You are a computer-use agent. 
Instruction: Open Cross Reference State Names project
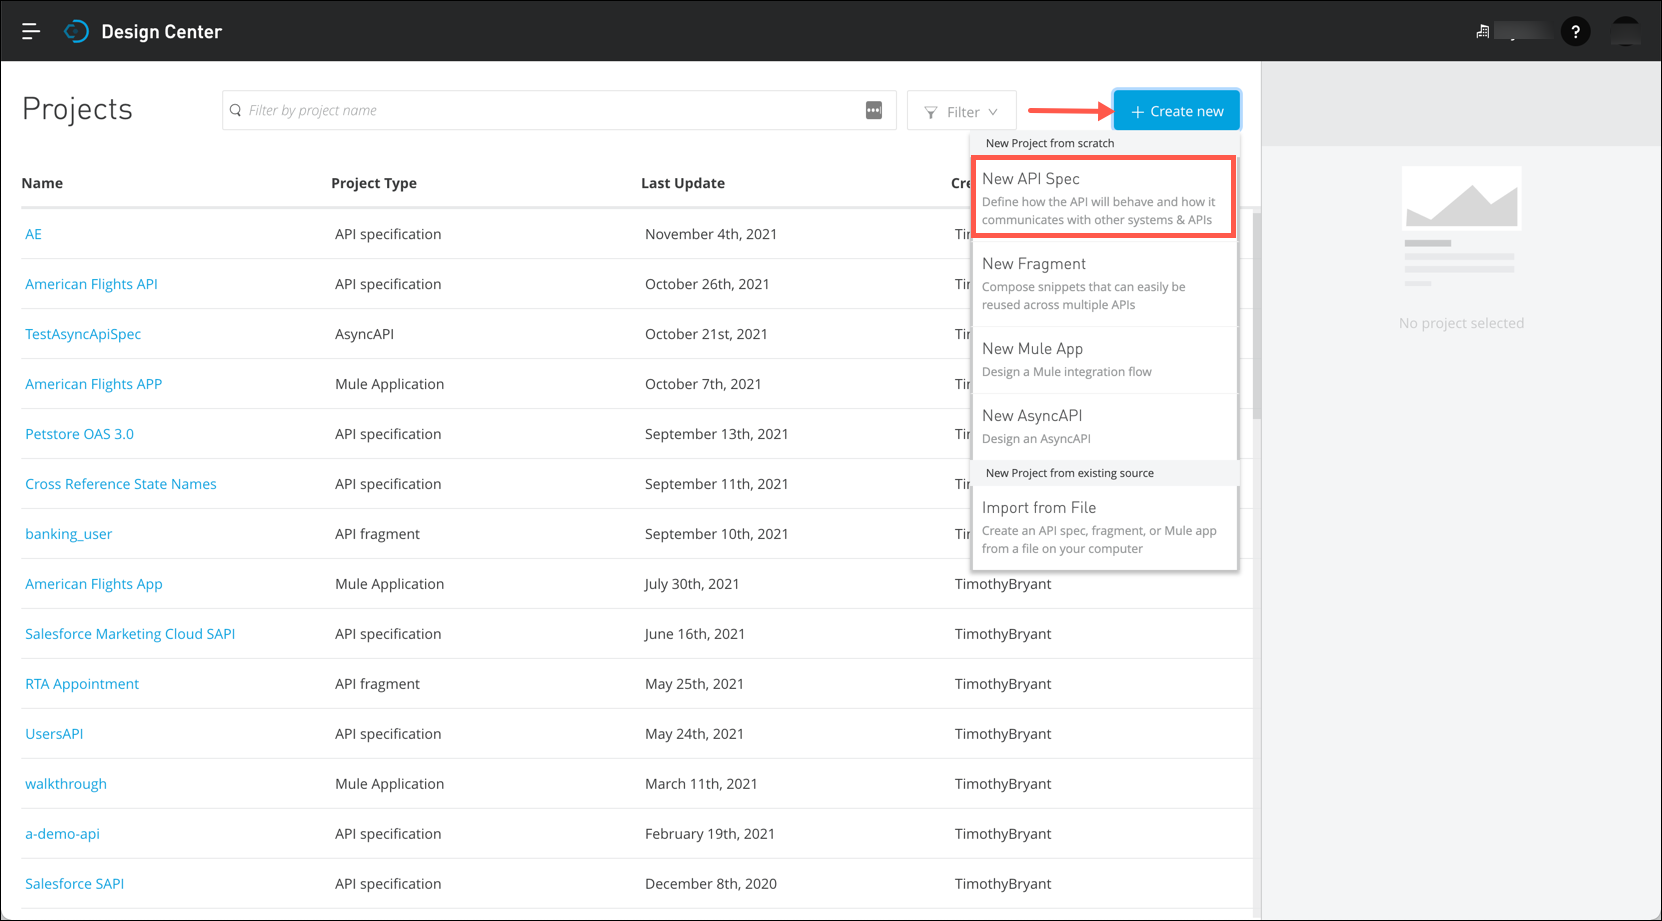(x=121, y=484)
